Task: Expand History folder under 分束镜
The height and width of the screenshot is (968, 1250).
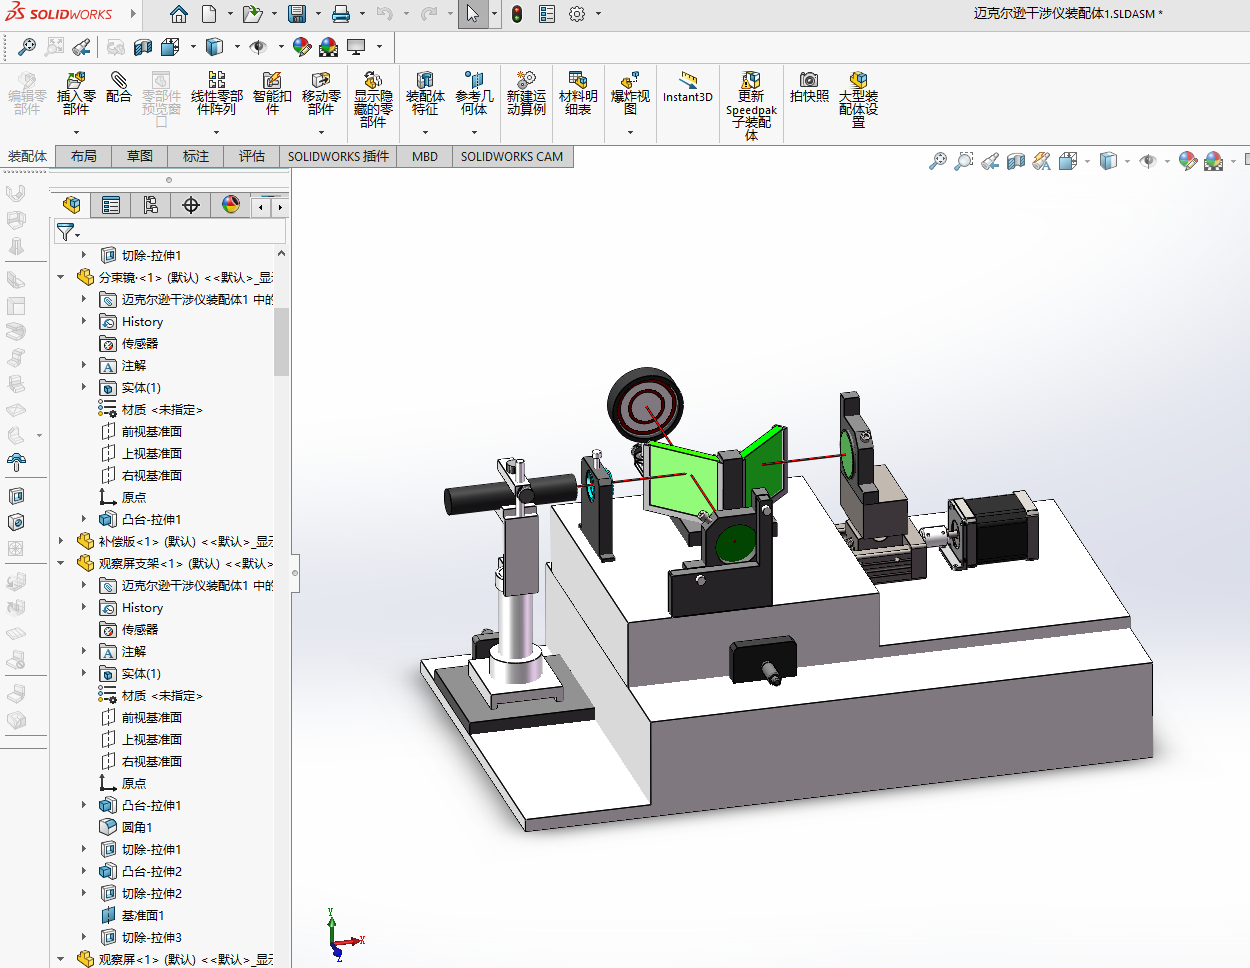Action: click(84, 321)
